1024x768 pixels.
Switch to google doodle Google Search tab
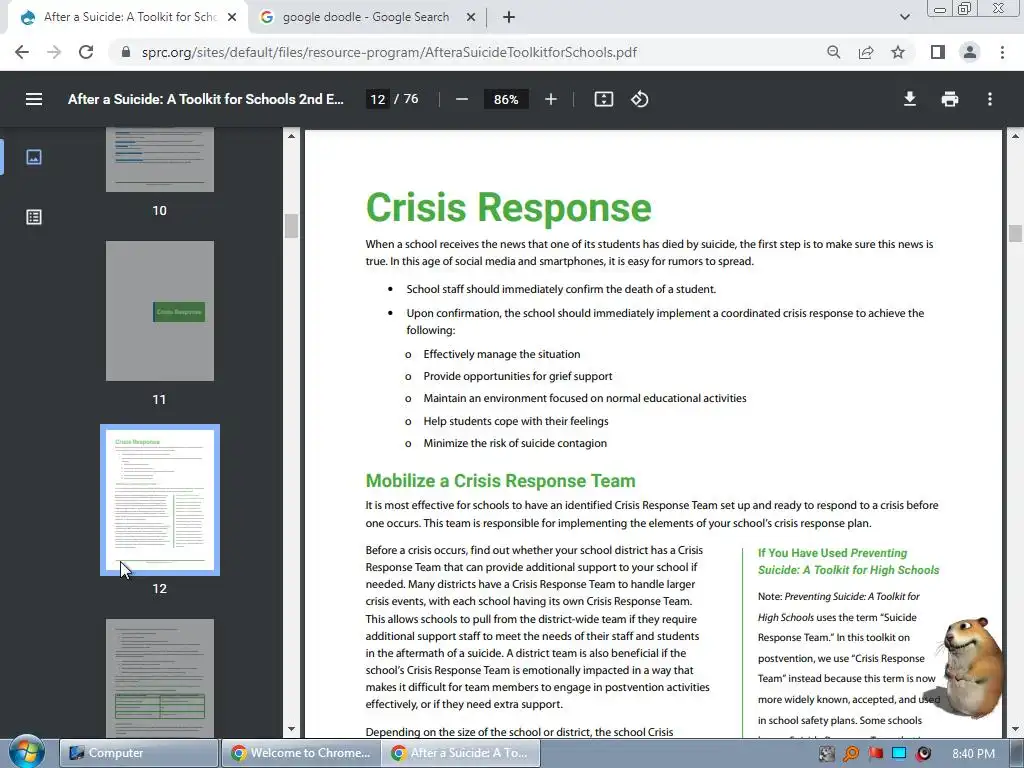coord(366,18)
